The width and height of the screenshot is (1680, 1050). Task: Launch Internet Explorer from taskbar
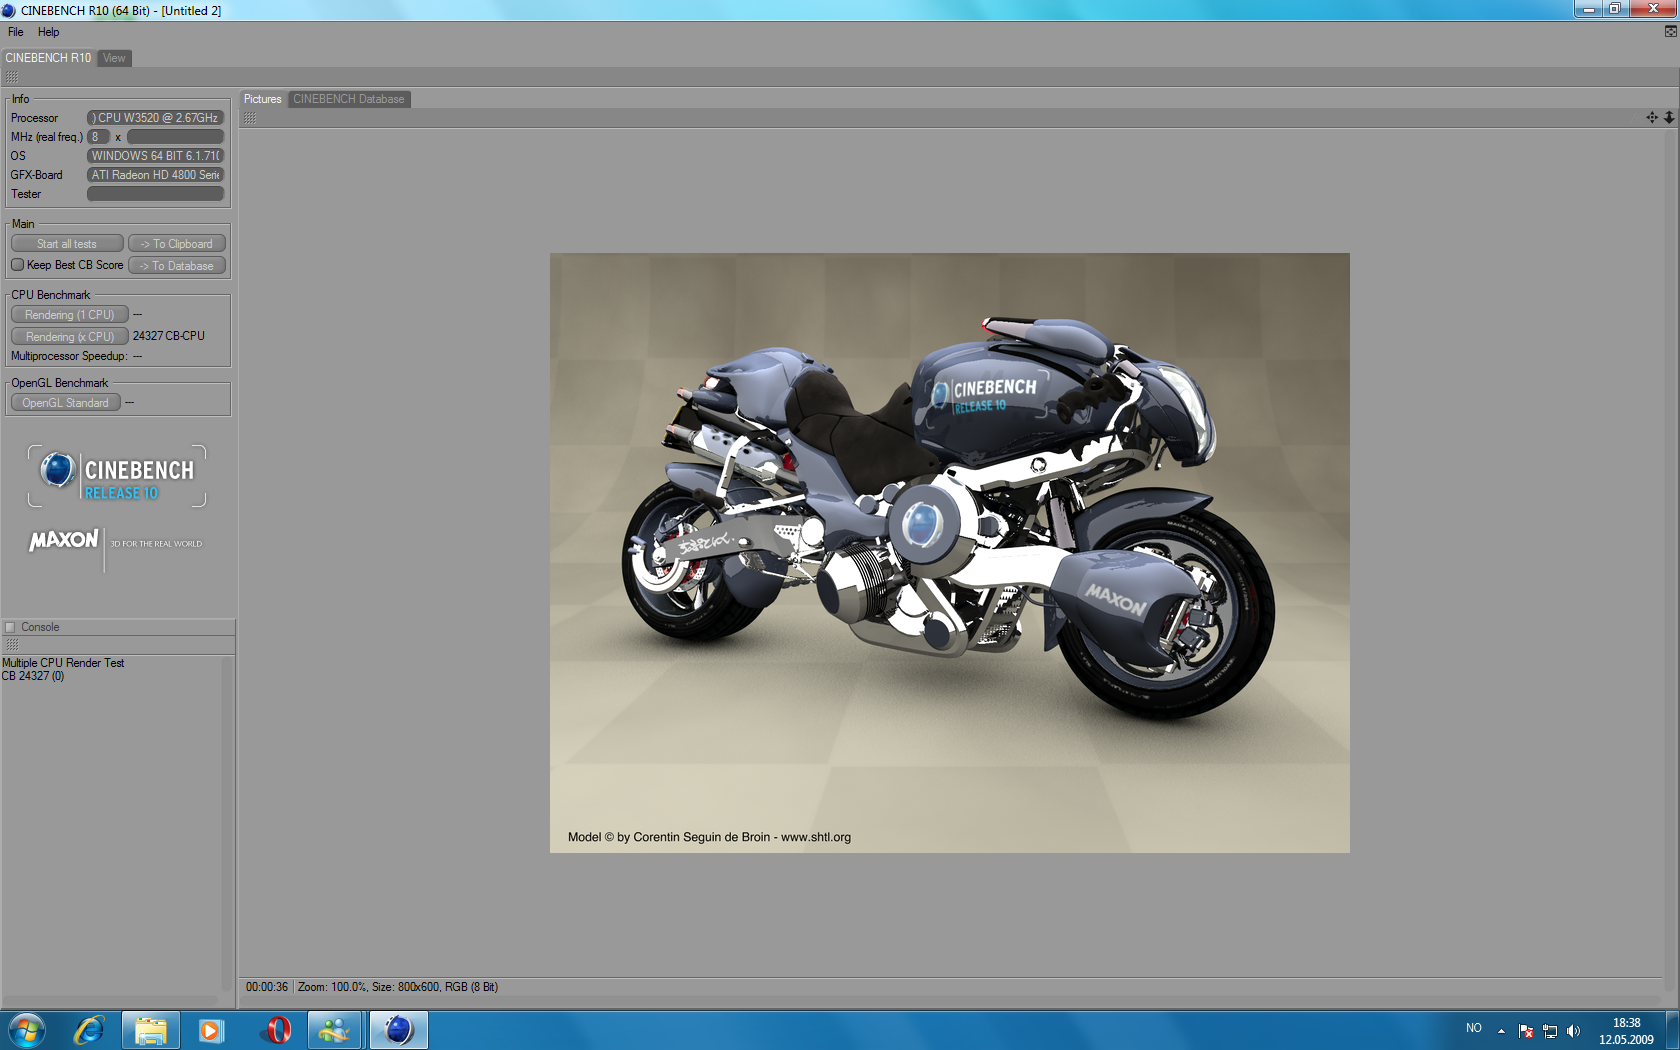click(89, 1030)
